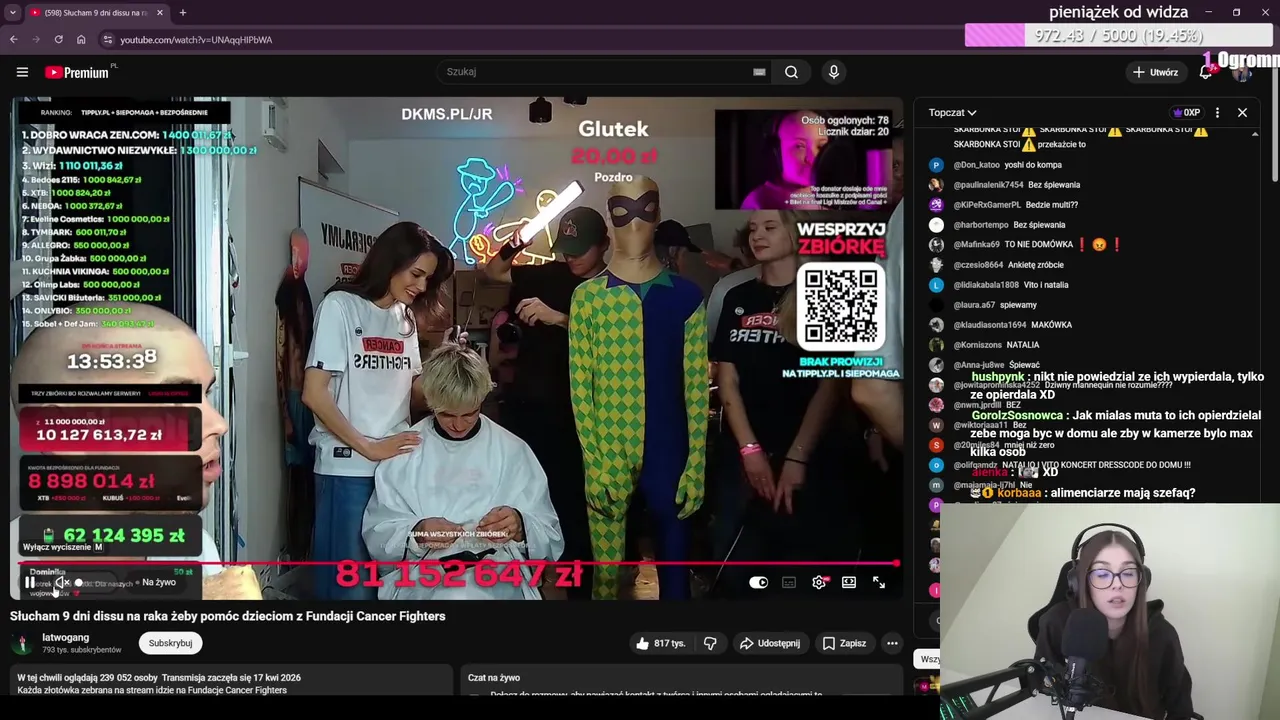Image resolution: width=1280 pixels, height=720 pixels.
Task: Open the latwogang channel name link
Action: coord(65,637)
